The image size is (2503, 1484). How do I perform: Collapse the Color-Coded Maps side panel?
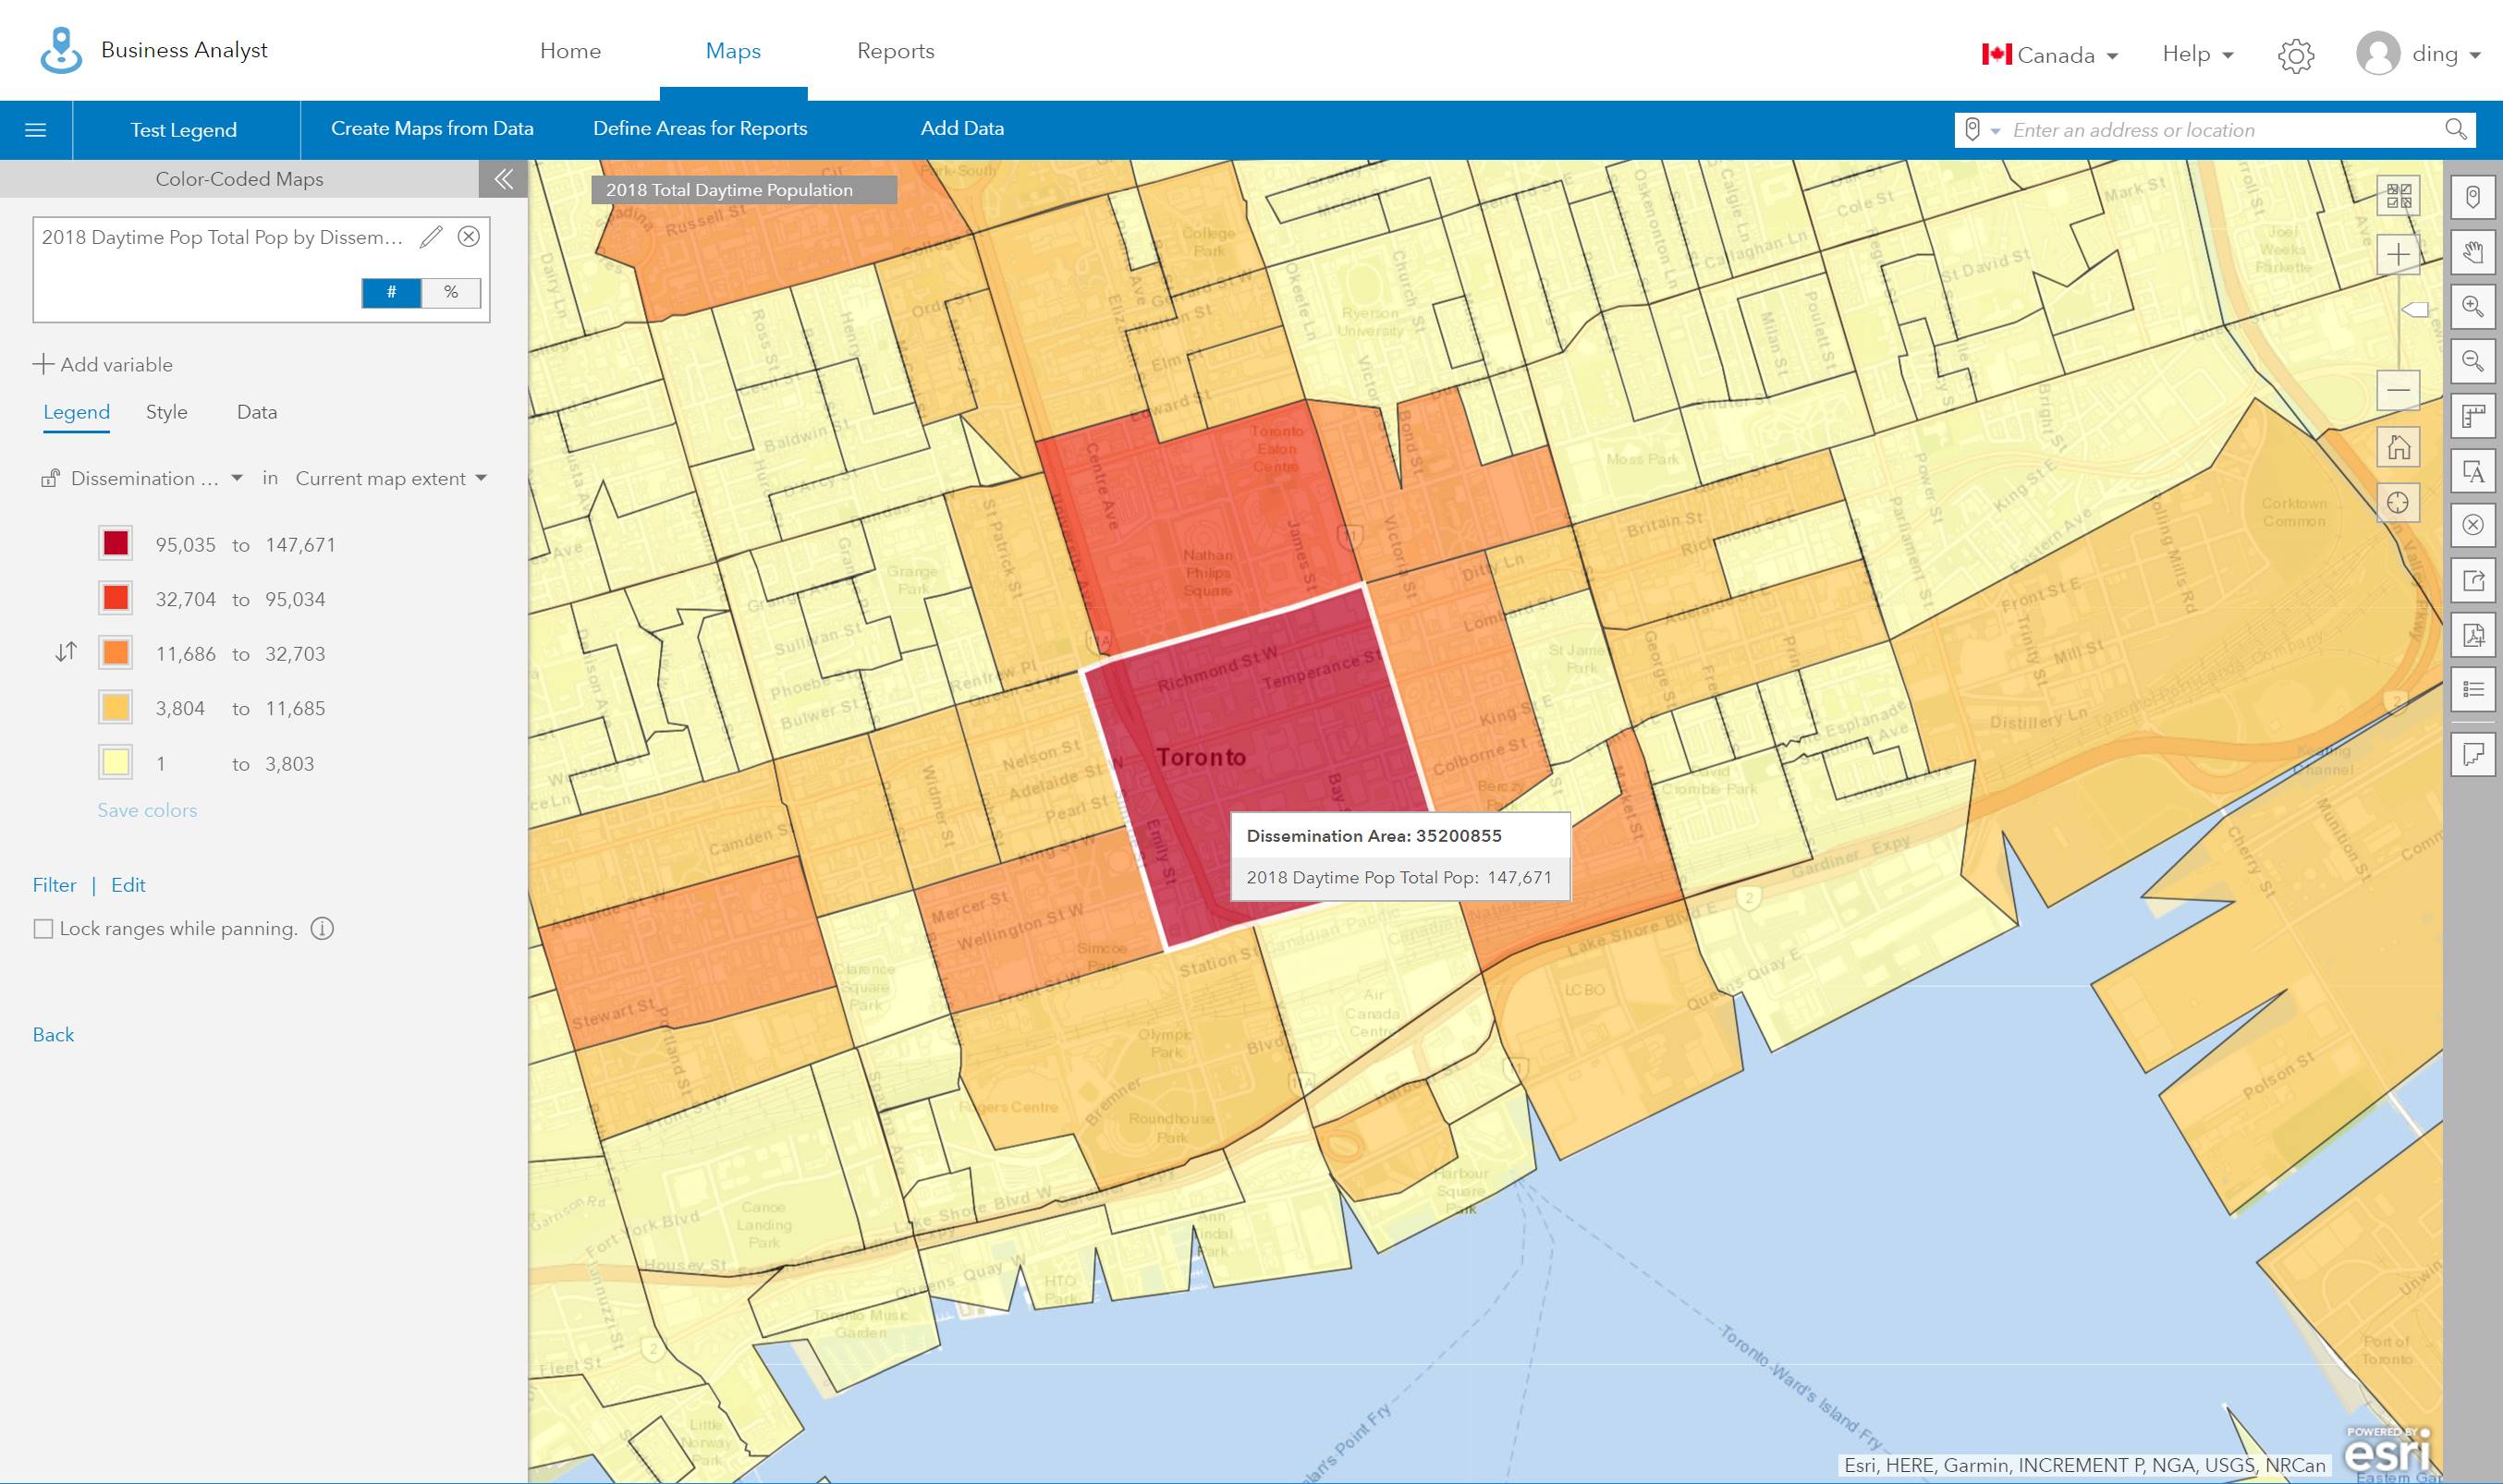click(503, 179)
